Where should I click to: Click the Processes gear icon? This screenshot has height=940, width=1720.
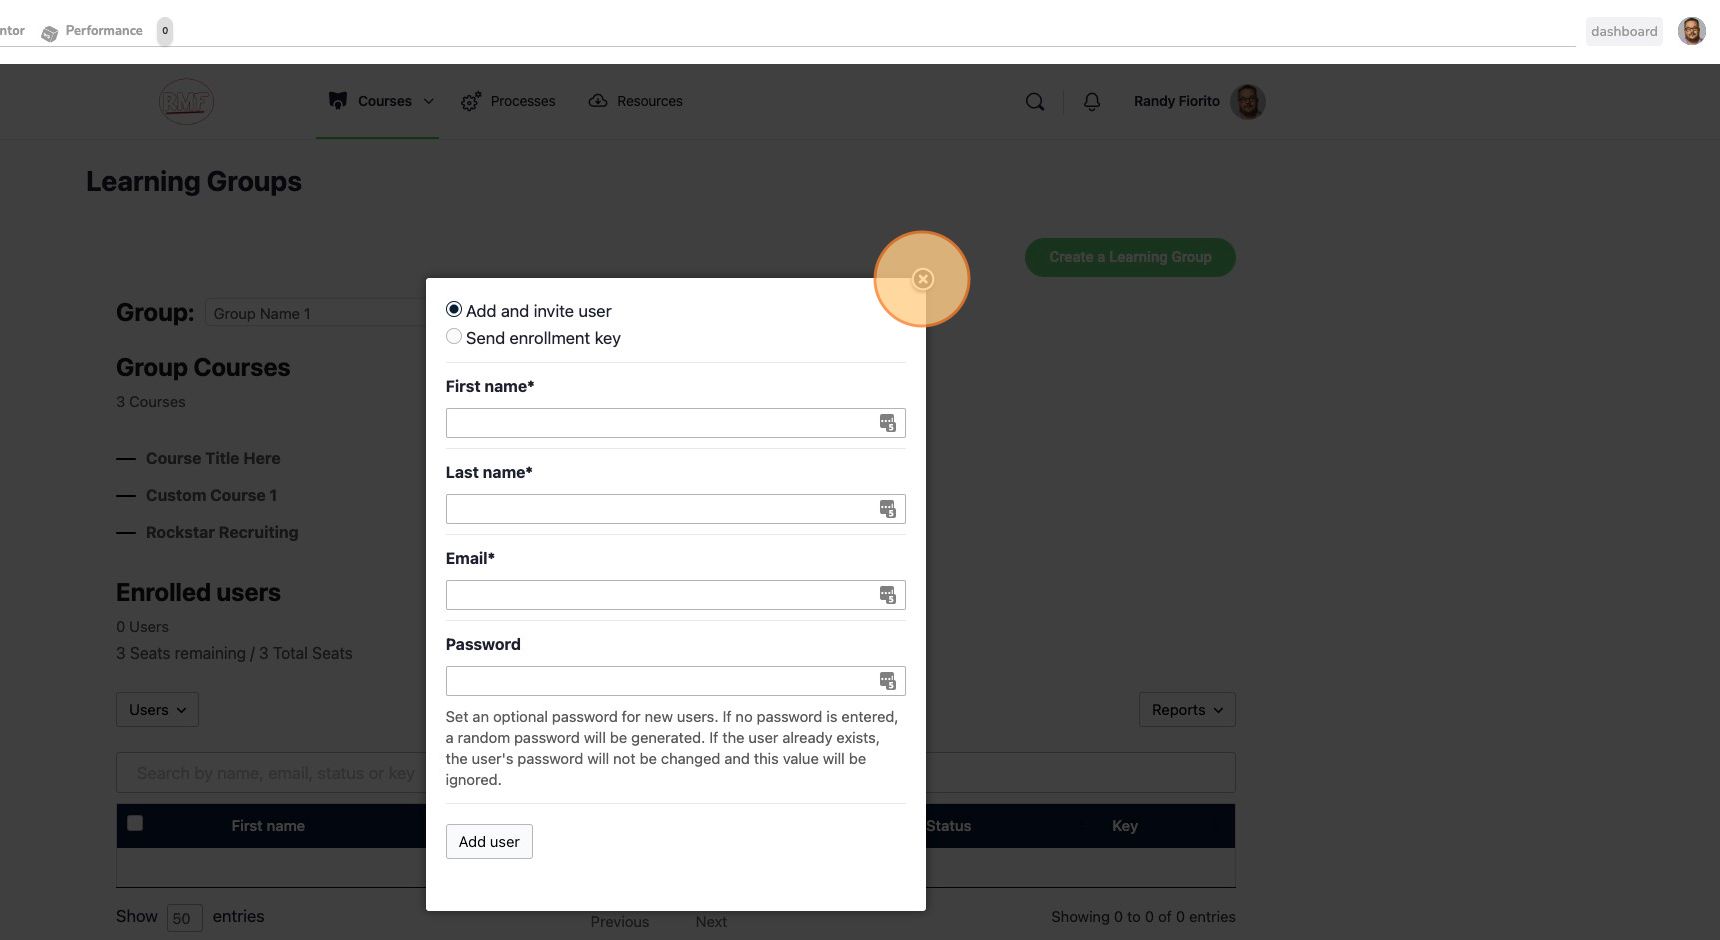(x=471, y=101)
